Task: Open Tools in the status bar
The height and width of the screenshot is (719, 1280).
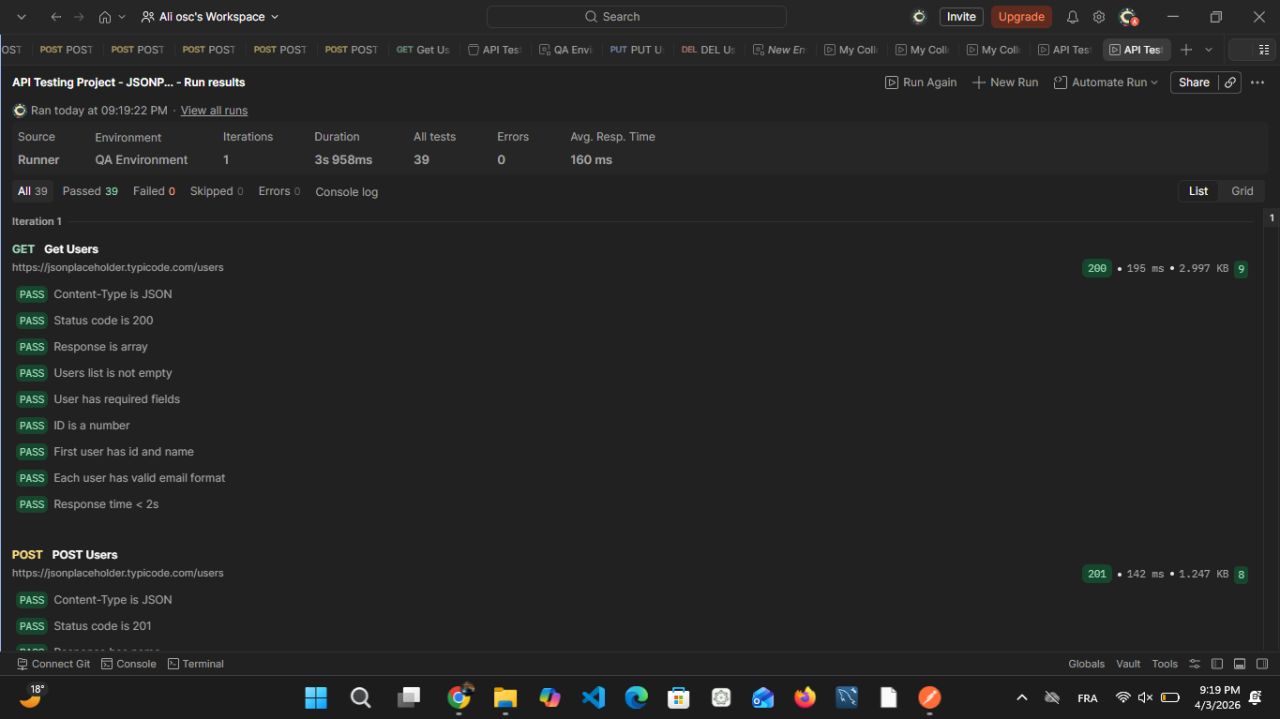Action: pyautogui.click(x=1165, y=664)
